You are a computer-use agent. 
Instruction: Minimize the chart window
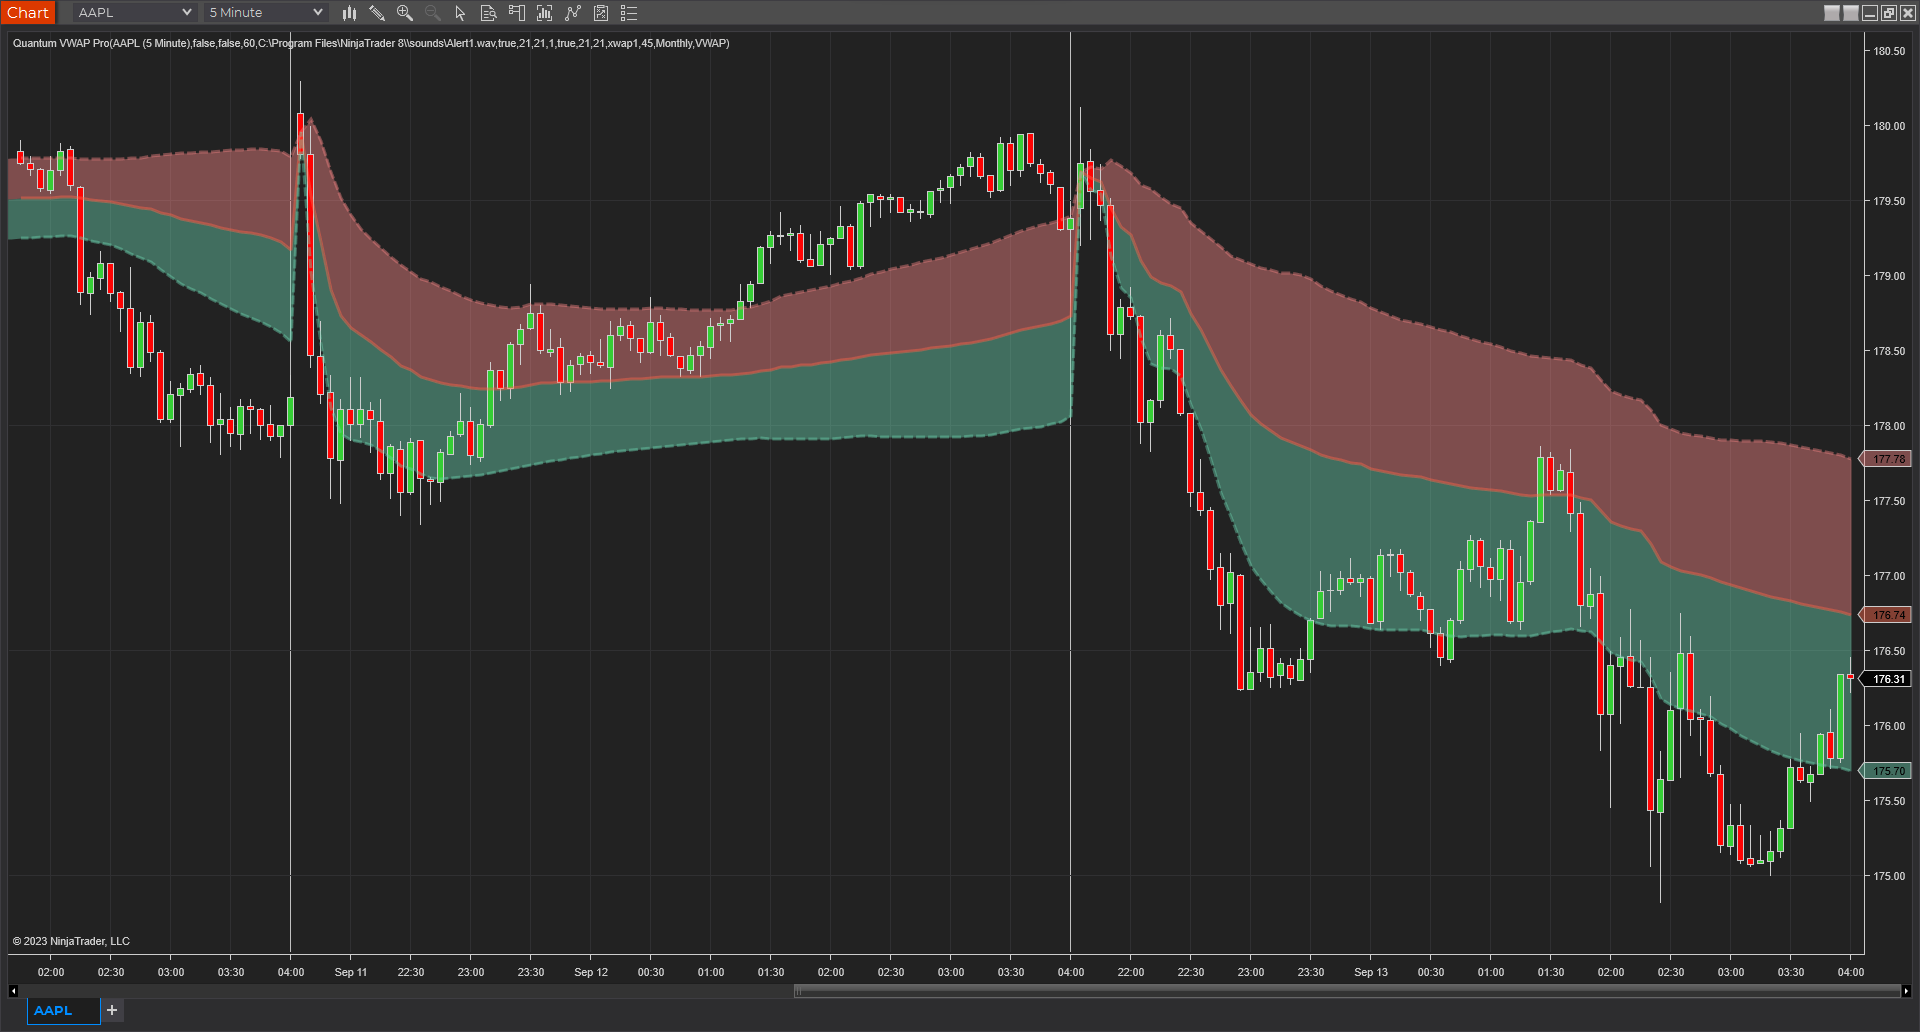pos(1870,13)
